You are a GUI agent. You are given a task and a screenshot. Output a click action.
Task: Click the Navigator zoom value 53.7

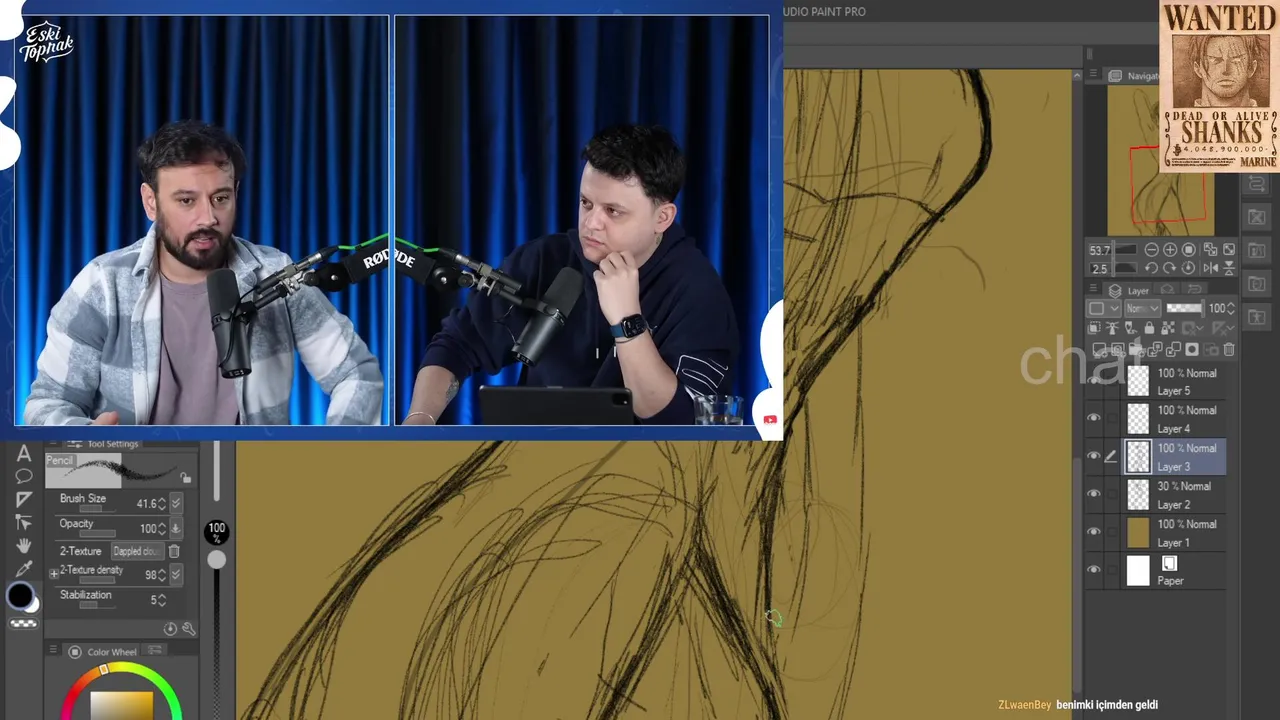(x=1100, y=250)
